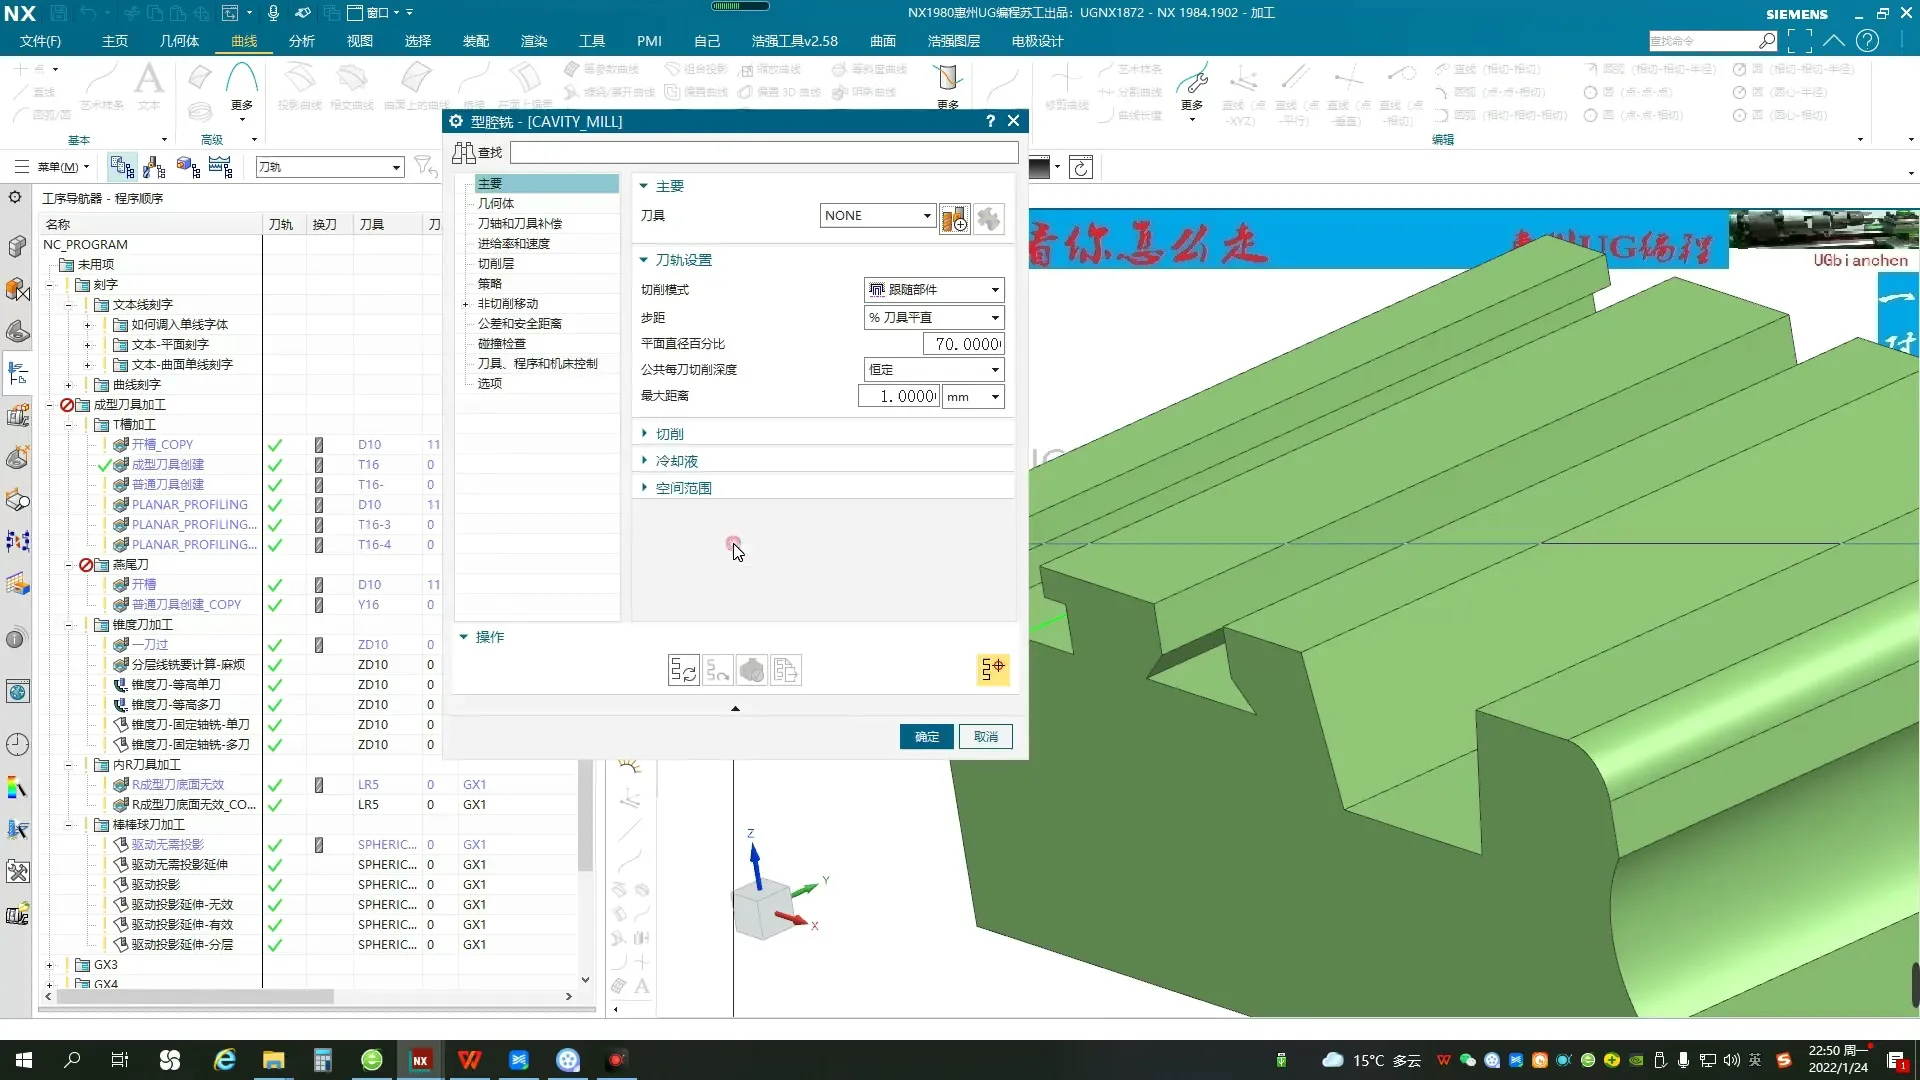Select 几何体 in the dialog side list

[496, 203]
